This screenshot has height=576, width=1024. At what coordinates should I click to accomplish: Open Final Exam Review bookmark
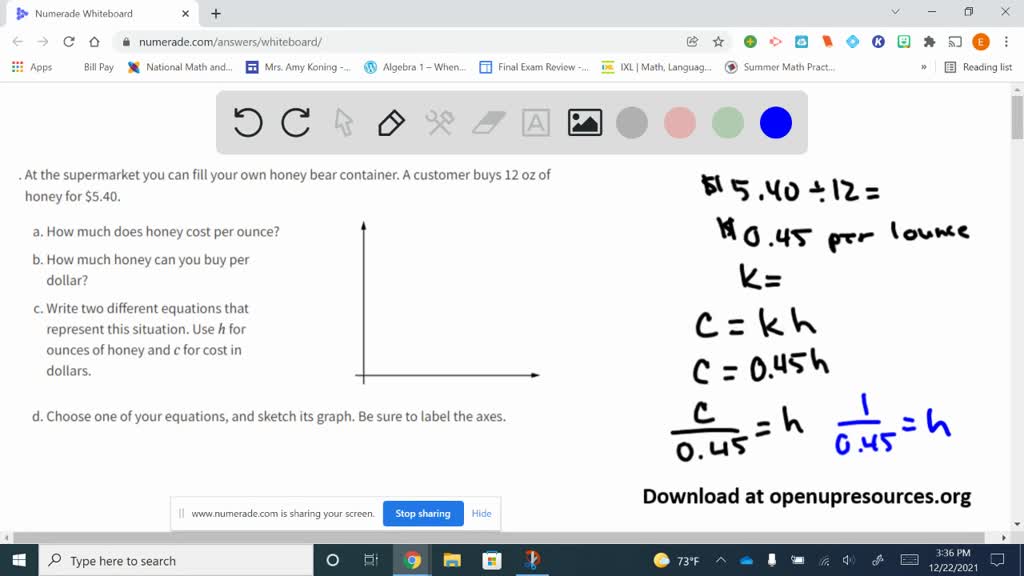(534, 67)
